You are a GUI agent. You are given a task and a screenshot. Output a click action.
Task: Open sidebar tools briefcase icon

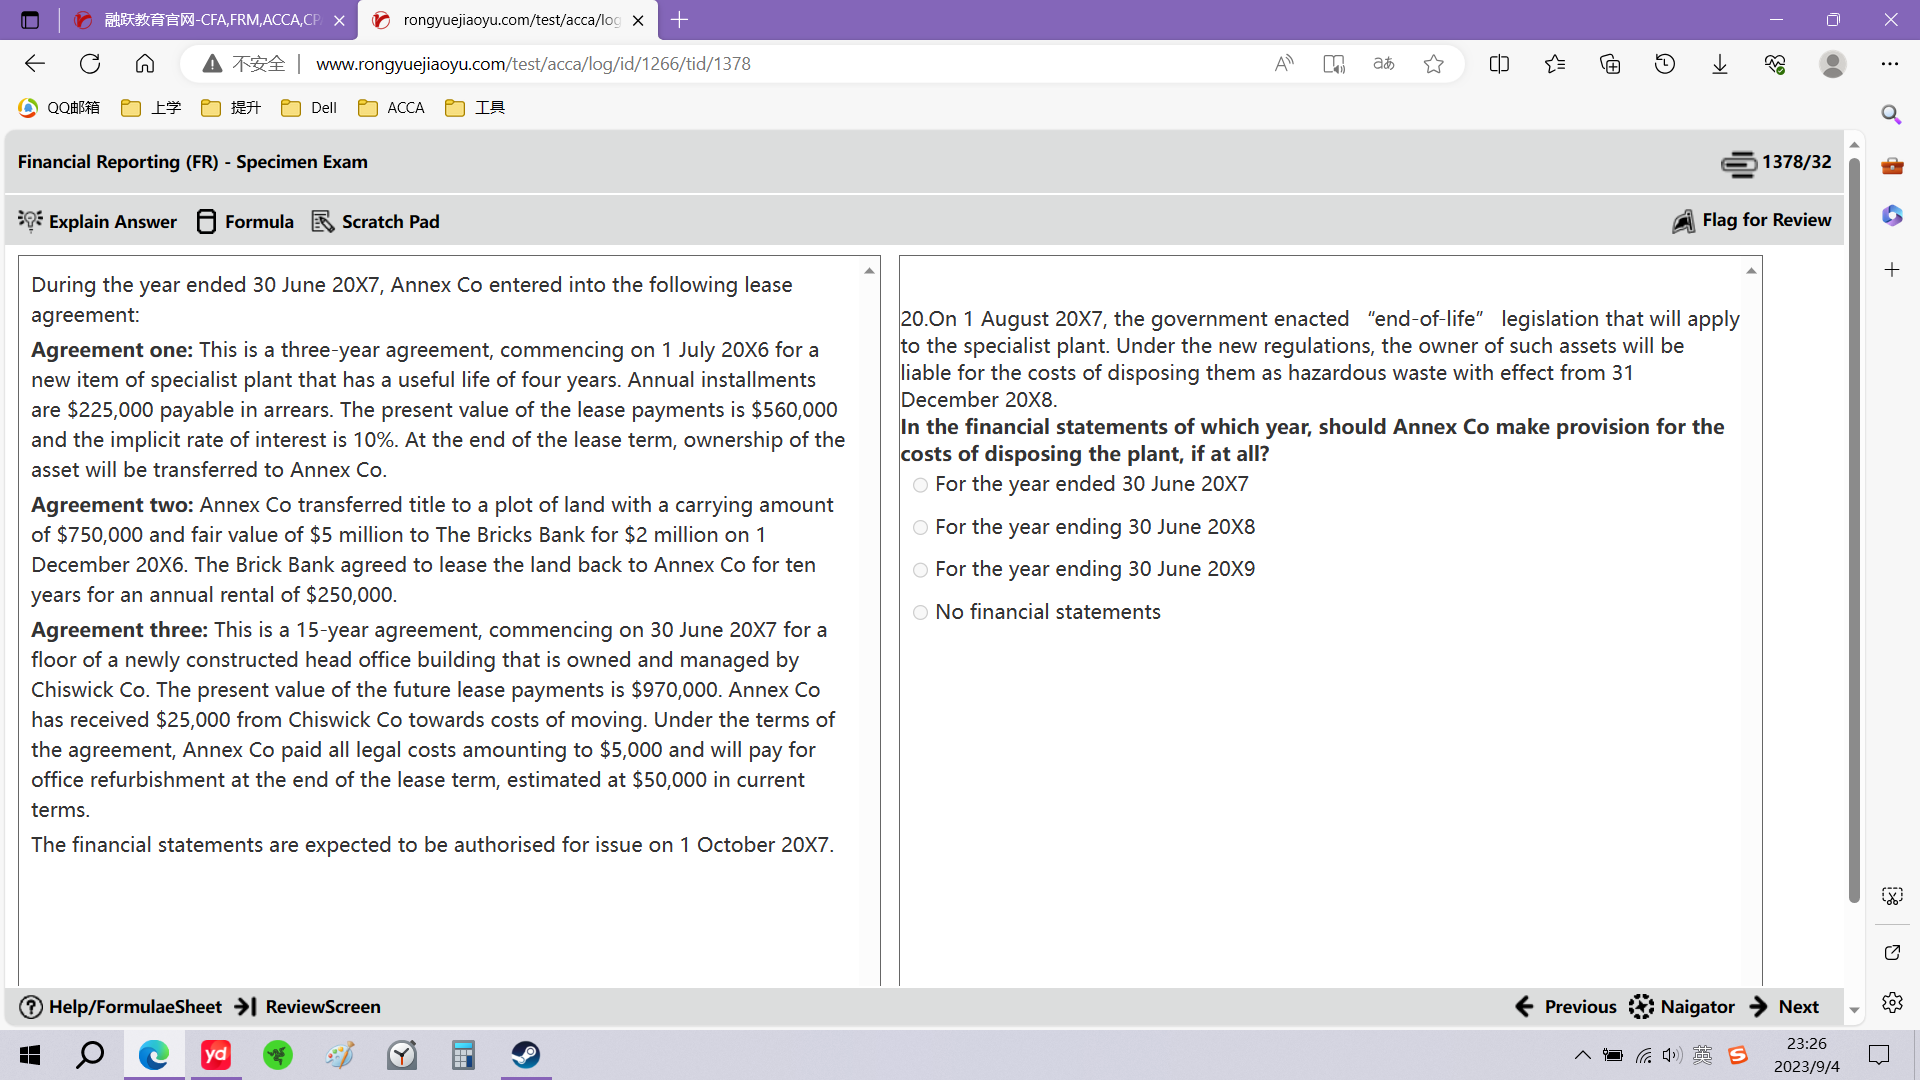pyautogui.click(x=1891, y=166)
